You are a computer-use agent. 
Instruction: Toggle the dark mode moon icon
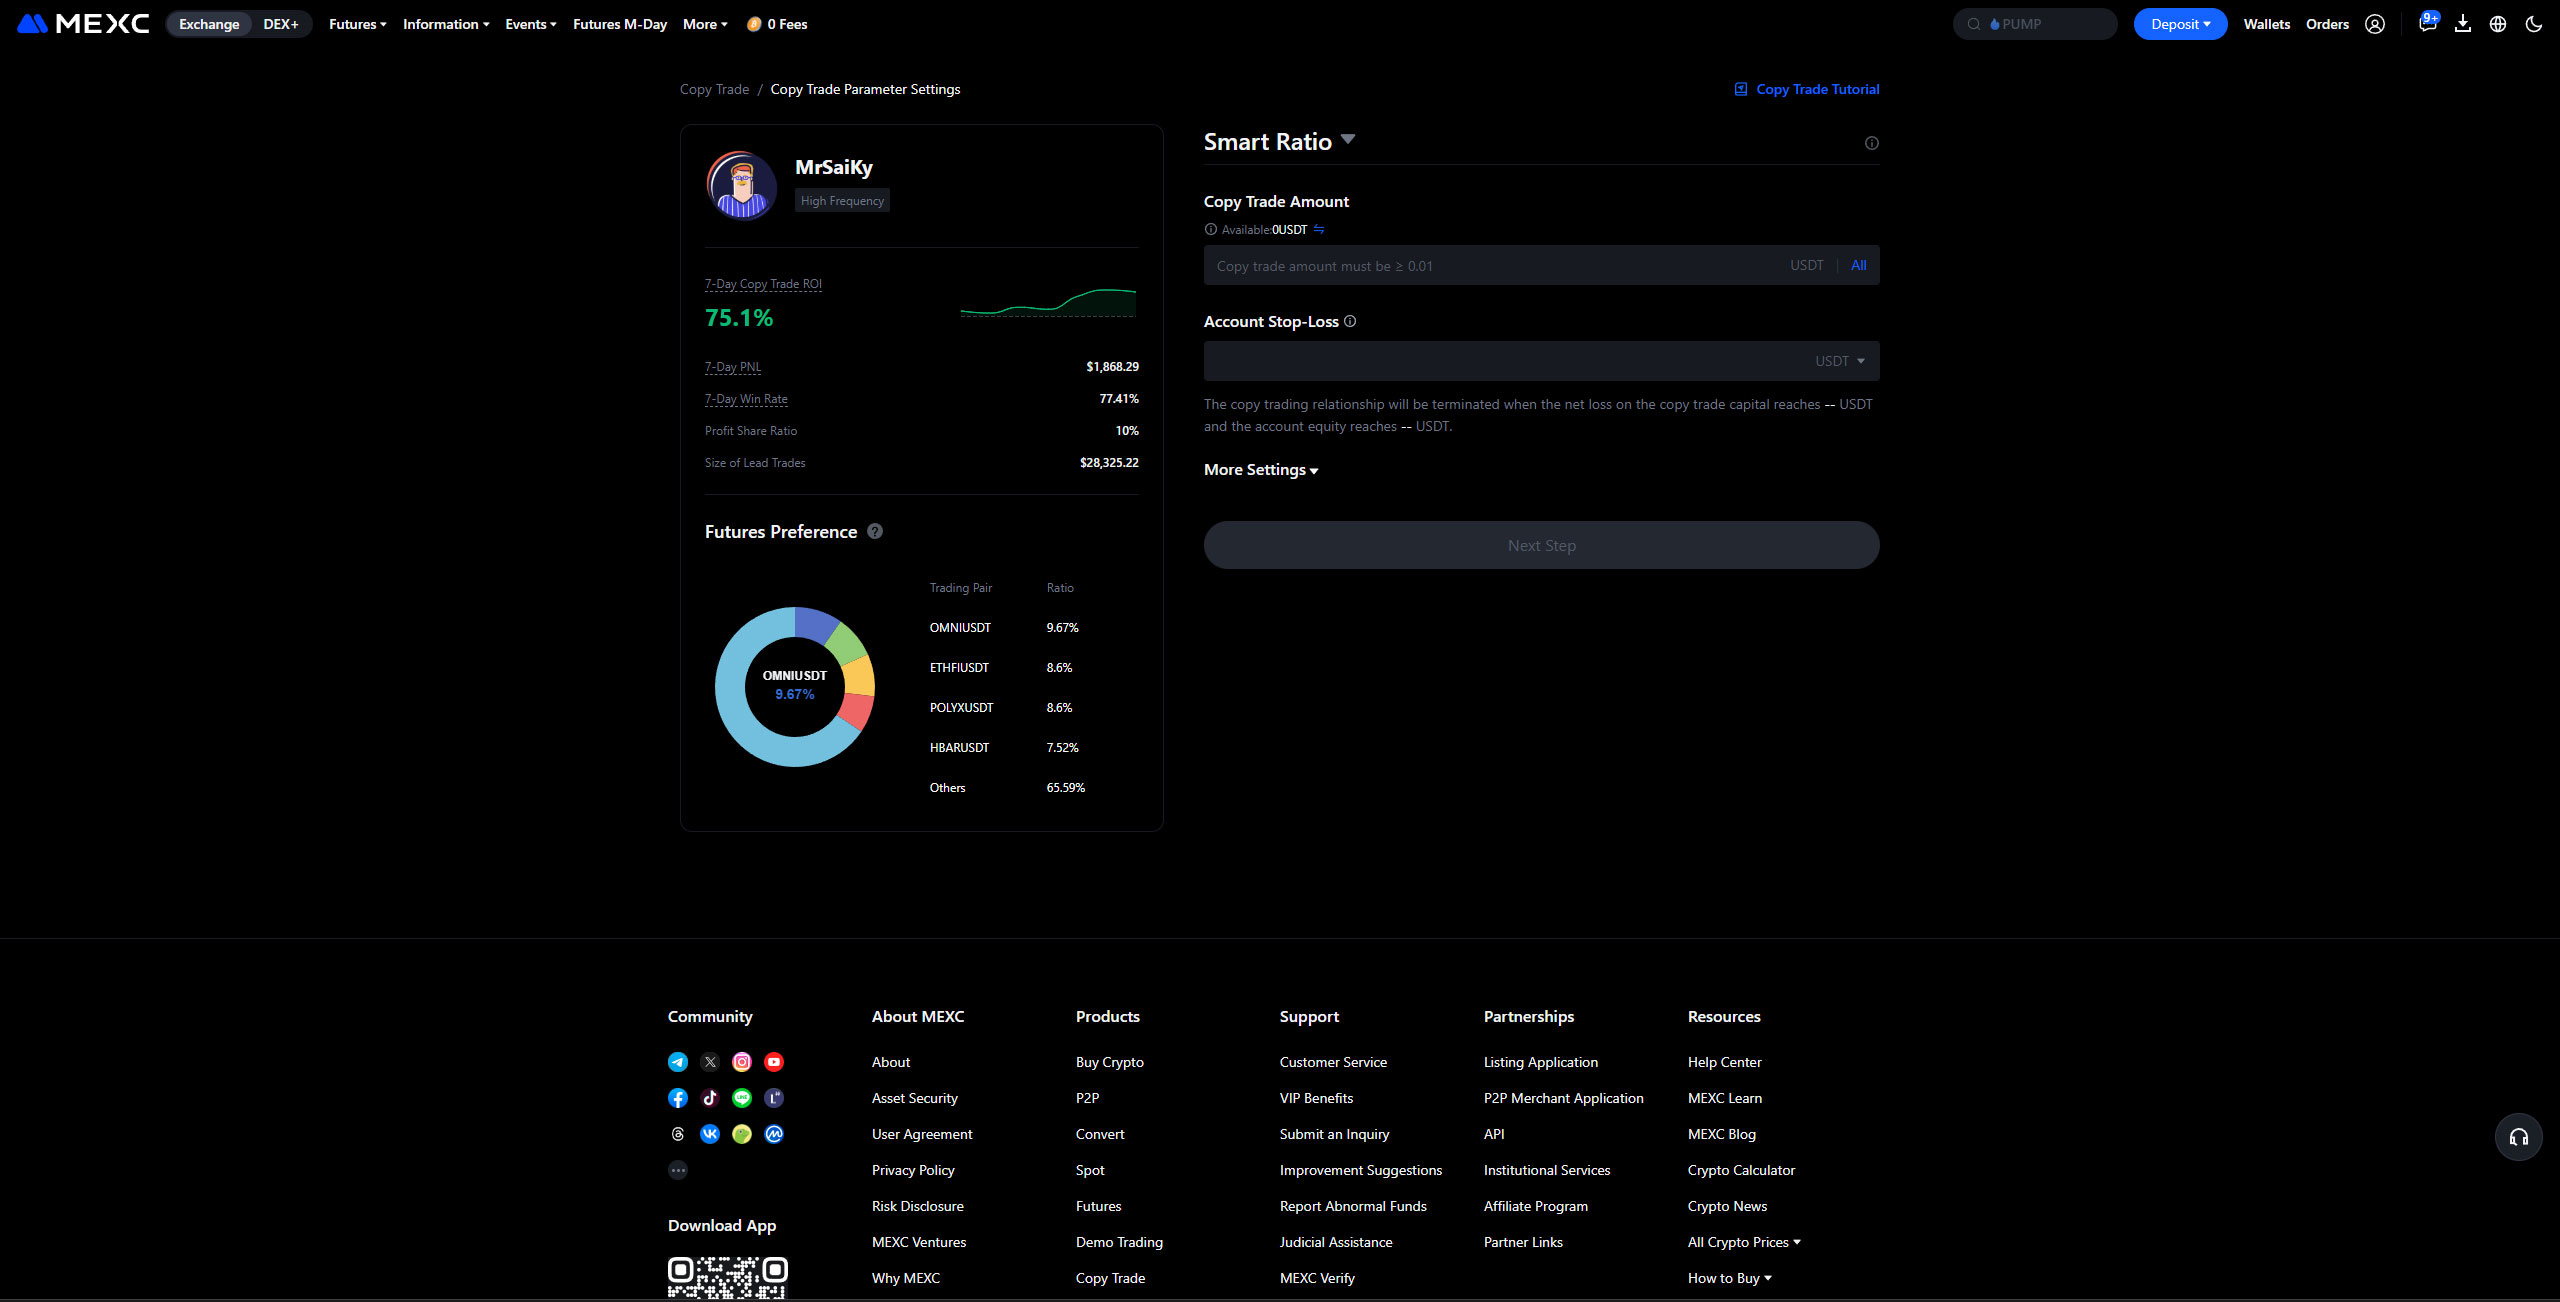[2534, 24]
